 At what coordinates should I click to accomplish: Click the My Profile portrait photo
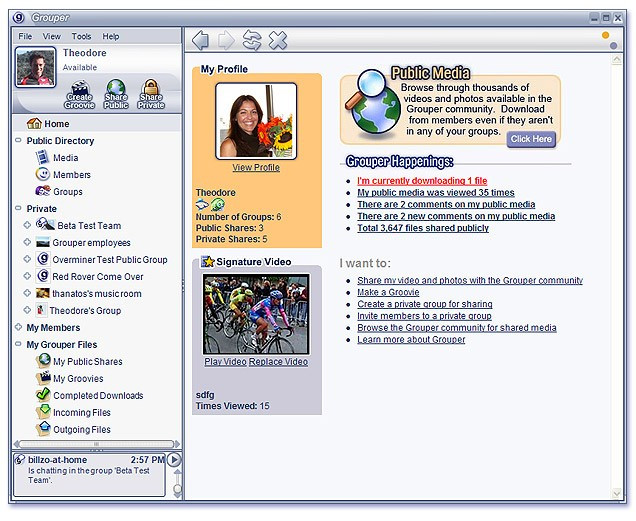[x=256, y=121]
